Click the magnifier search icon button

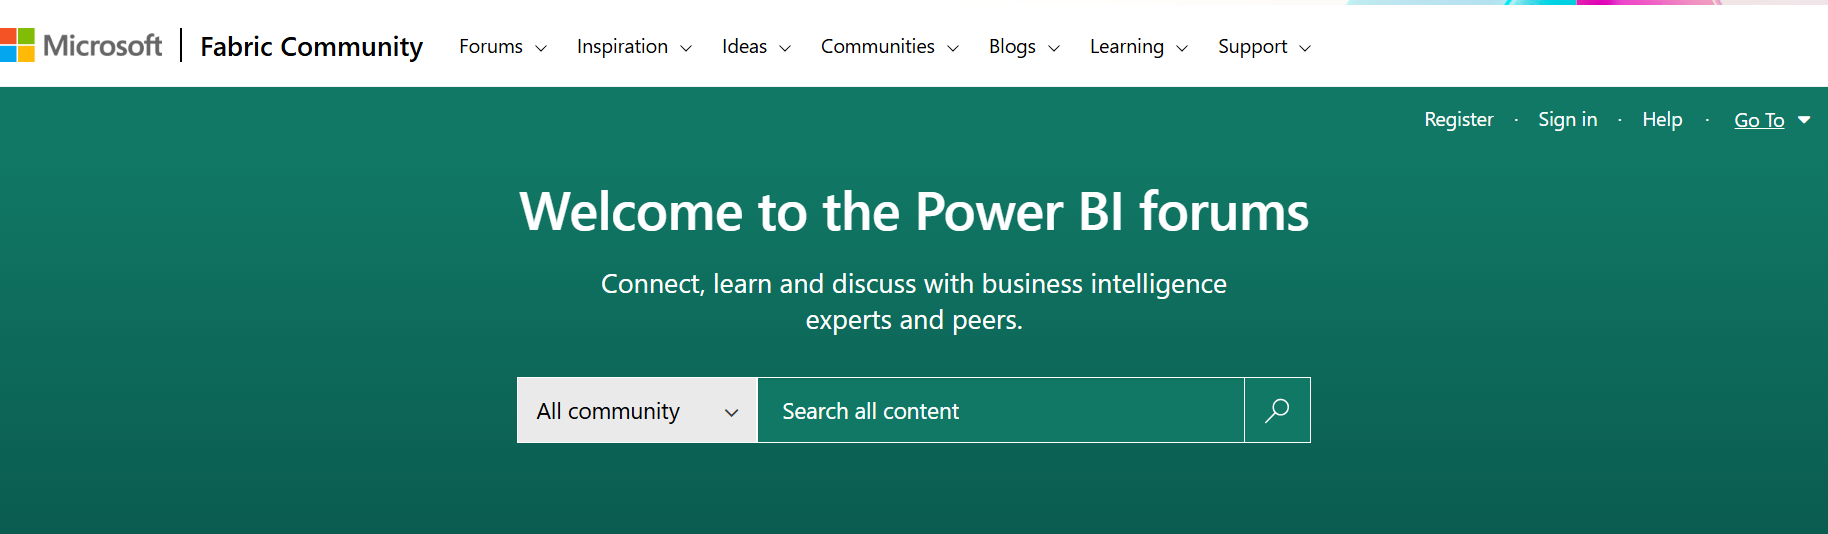(1277, 410)
